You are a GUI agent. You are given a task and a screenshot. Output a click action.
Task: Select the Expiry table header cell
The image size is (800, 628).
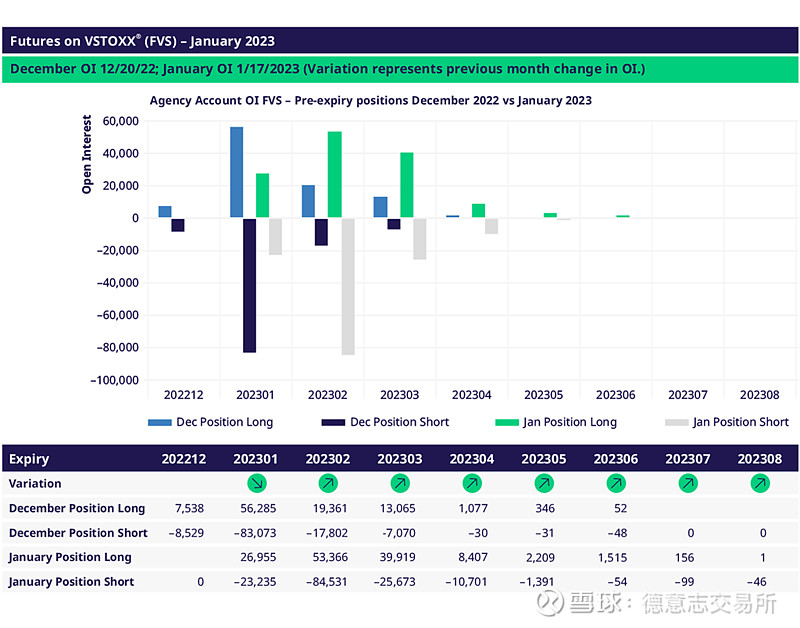pos(30,459)
